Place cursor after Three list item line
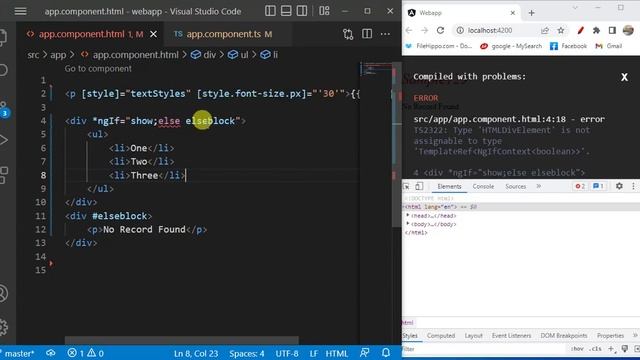This screenshot has height=360, width=640. [x=186, y=175]
